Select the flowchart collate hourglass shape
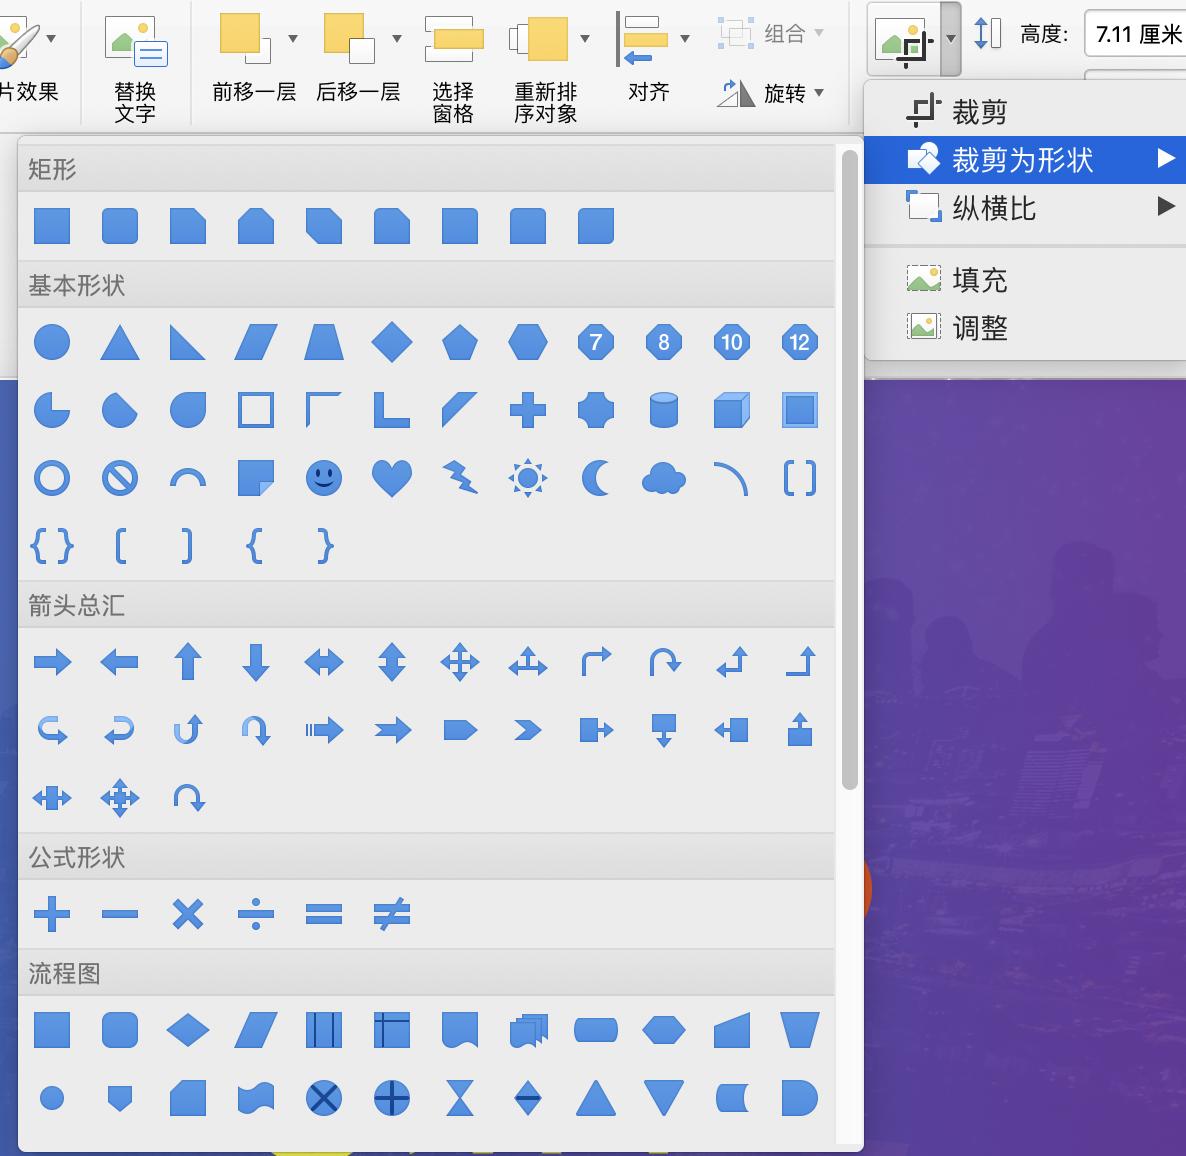1186x1156 pixels. (460, 1099)
